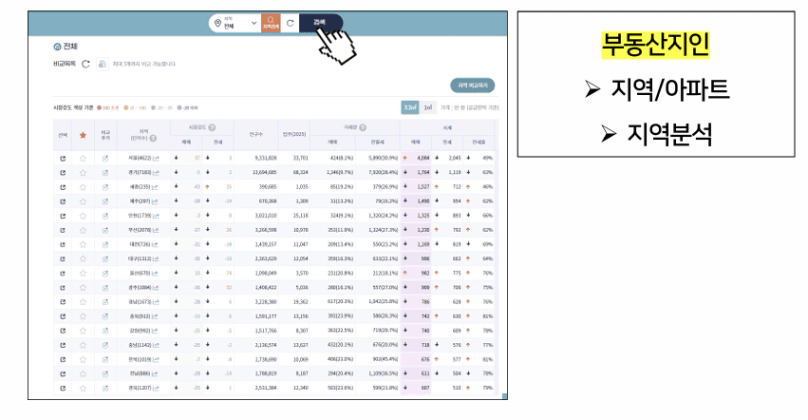Open the 대구(1312) region link
The image size is (808, 420).
point(140,259)
